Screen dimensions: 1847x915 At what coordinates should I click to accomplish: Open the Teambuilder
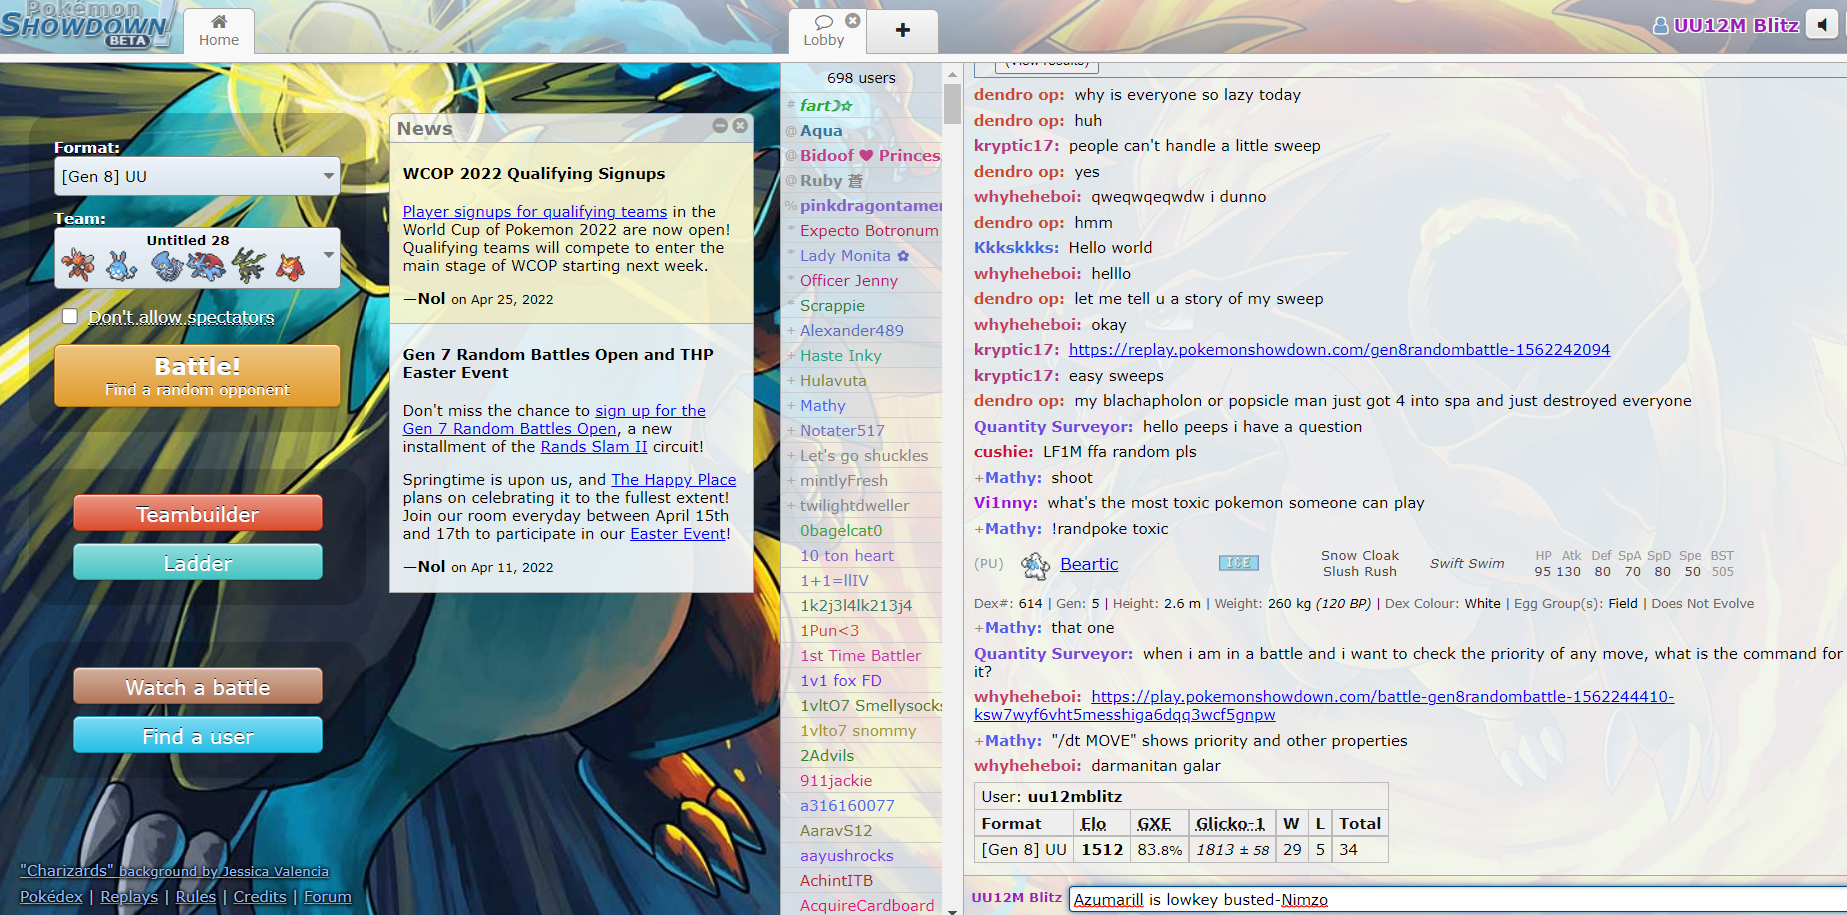tap(197, 514)
